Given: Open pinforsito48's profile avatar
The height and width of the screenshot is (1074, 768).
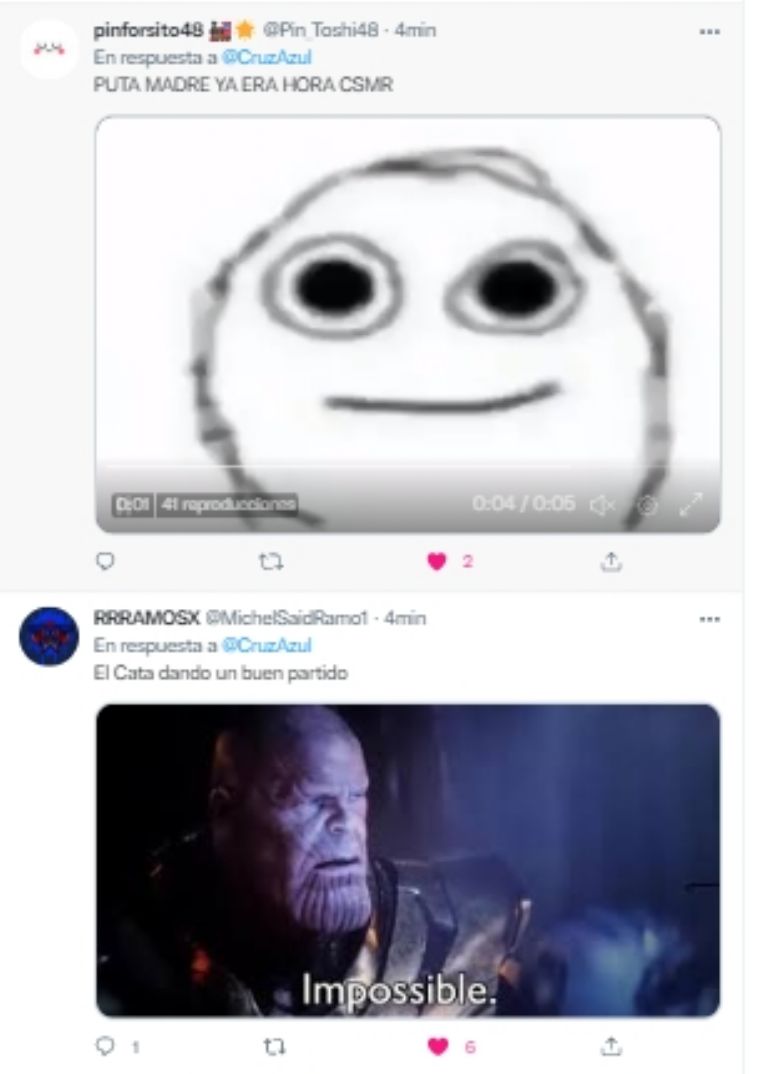Looking at the screenshot, I should pyautogui.click(x=49, y=49).
